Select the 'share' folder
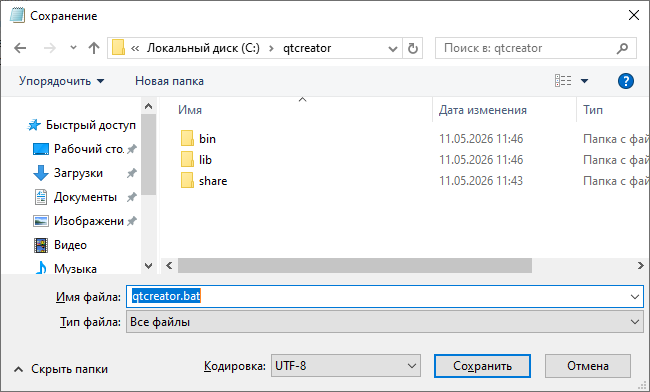The width and height of the screenshot is (650, 392). click(213, 181)
